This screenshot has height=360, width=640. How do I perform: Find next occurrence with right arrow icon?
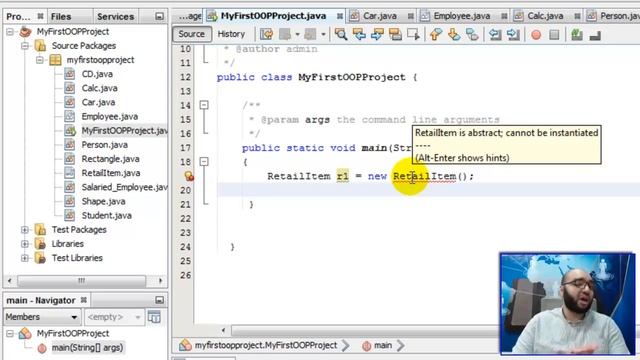tap(377, 34)
